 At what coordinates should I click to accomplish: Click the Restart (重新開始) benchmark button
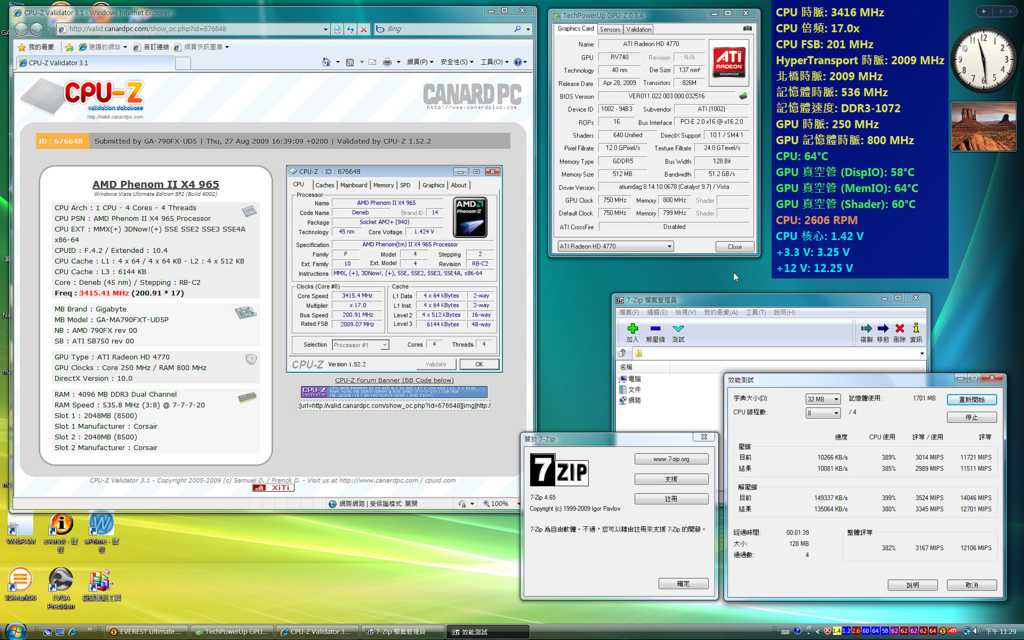click(x=972, y=399)
